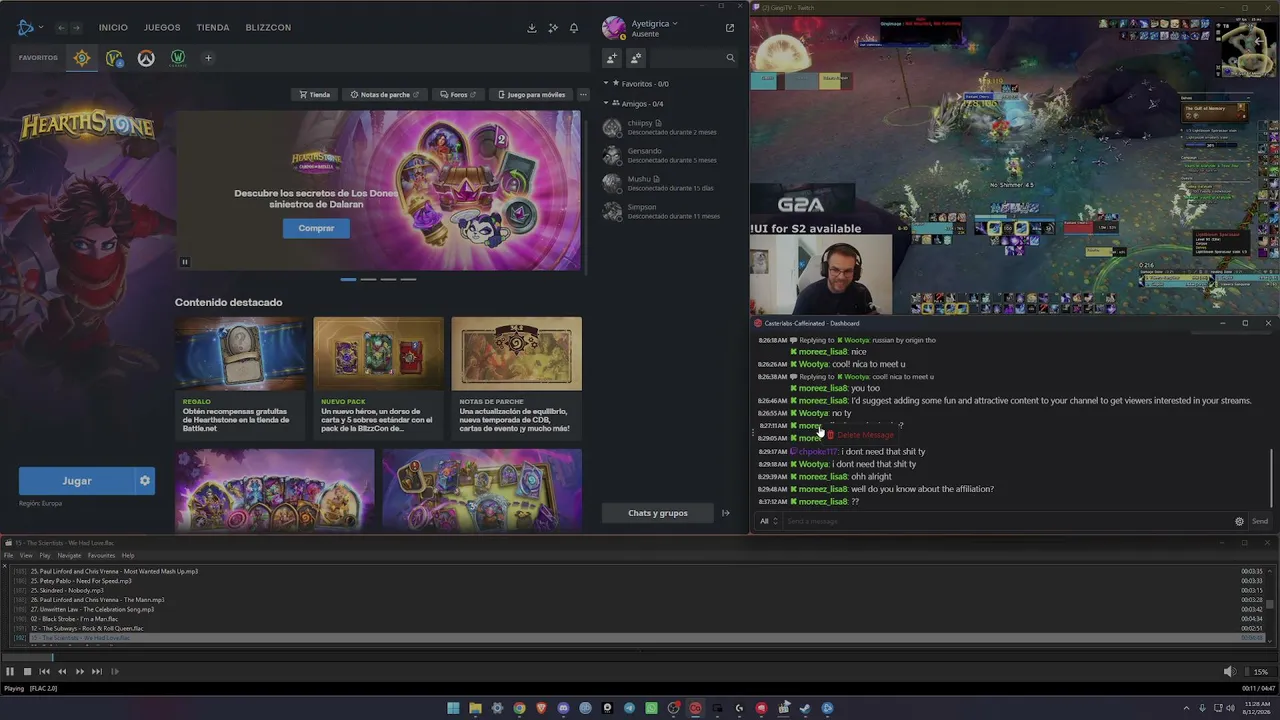Image resolution: width=1280 pixels, height=720 pixels.
Task: Open the REGALO featured card thumbnail
Action: pyautogui.click(x=240, y=354)
